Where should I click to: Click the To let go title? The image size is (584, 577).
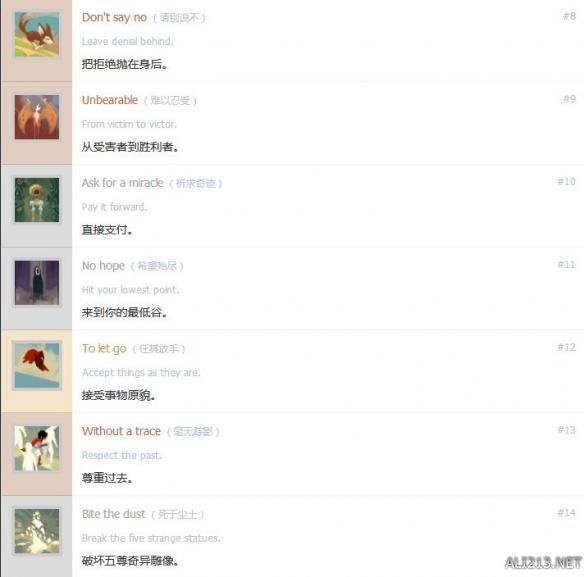(104, 348)
